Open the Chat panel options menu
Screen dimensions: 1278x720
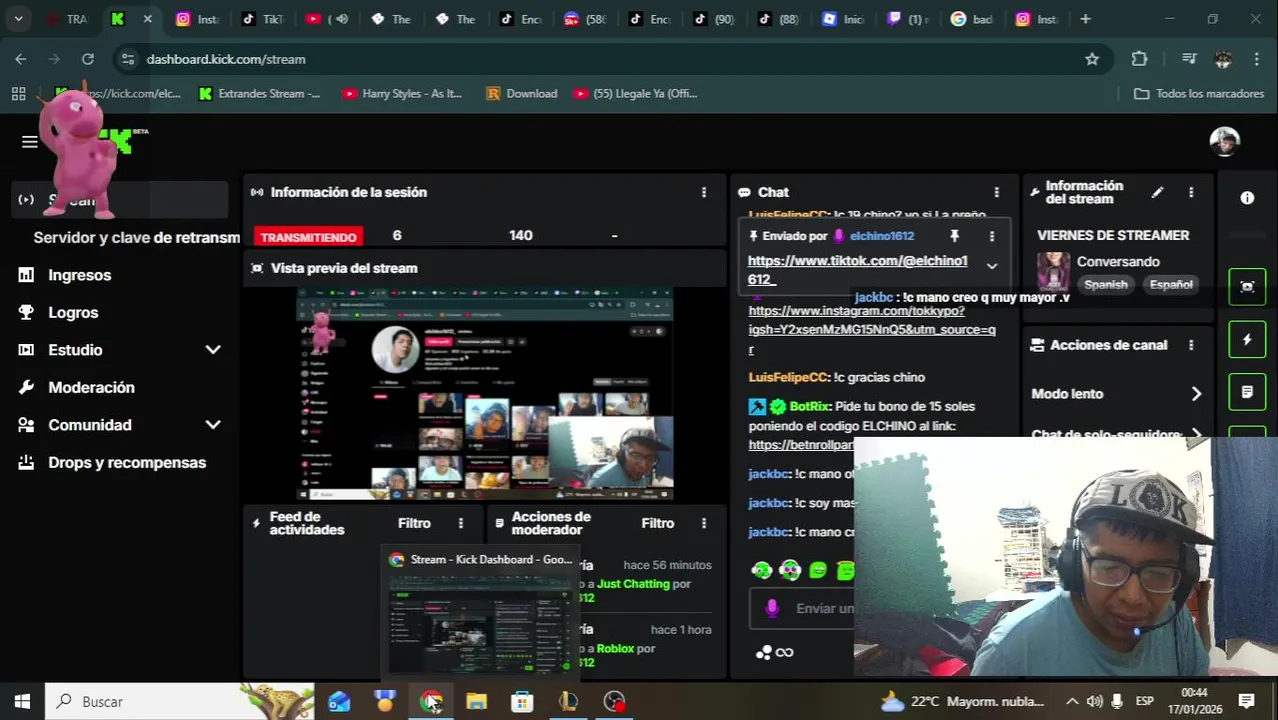(x=996, y=192)
